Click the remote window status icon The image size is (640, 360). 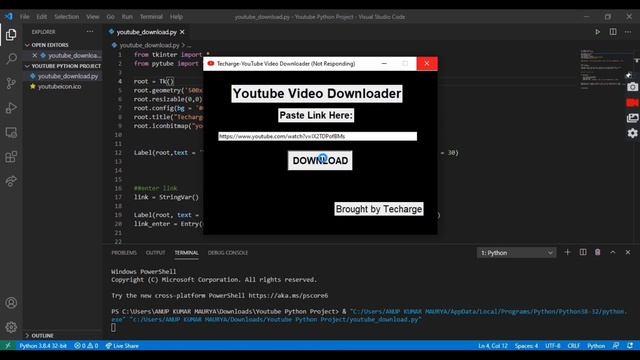[x=7, y=346]
